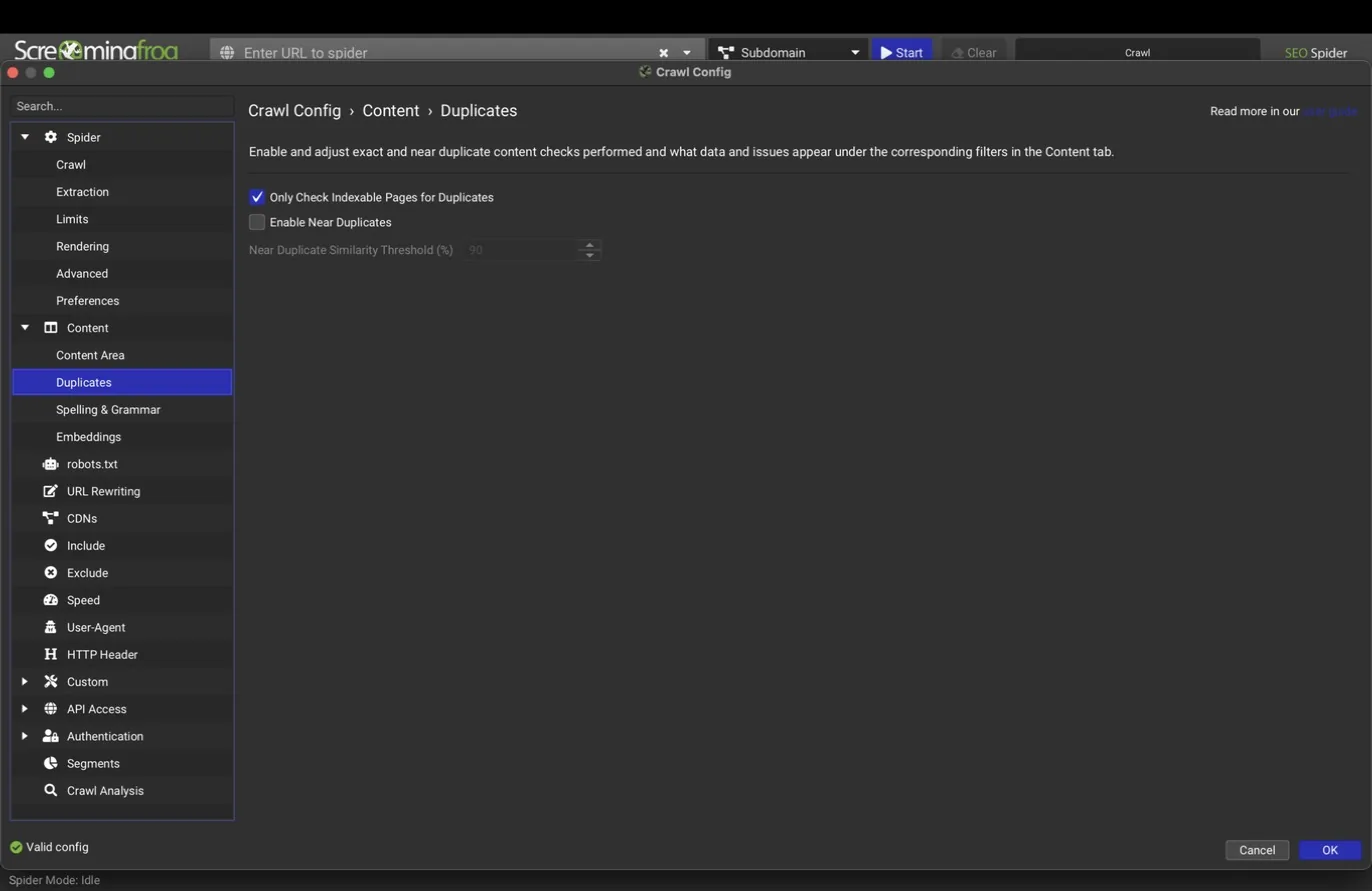Click the Include checkmark icon
The width and height of the screenshot is (1372, 891).
[50, 545]
